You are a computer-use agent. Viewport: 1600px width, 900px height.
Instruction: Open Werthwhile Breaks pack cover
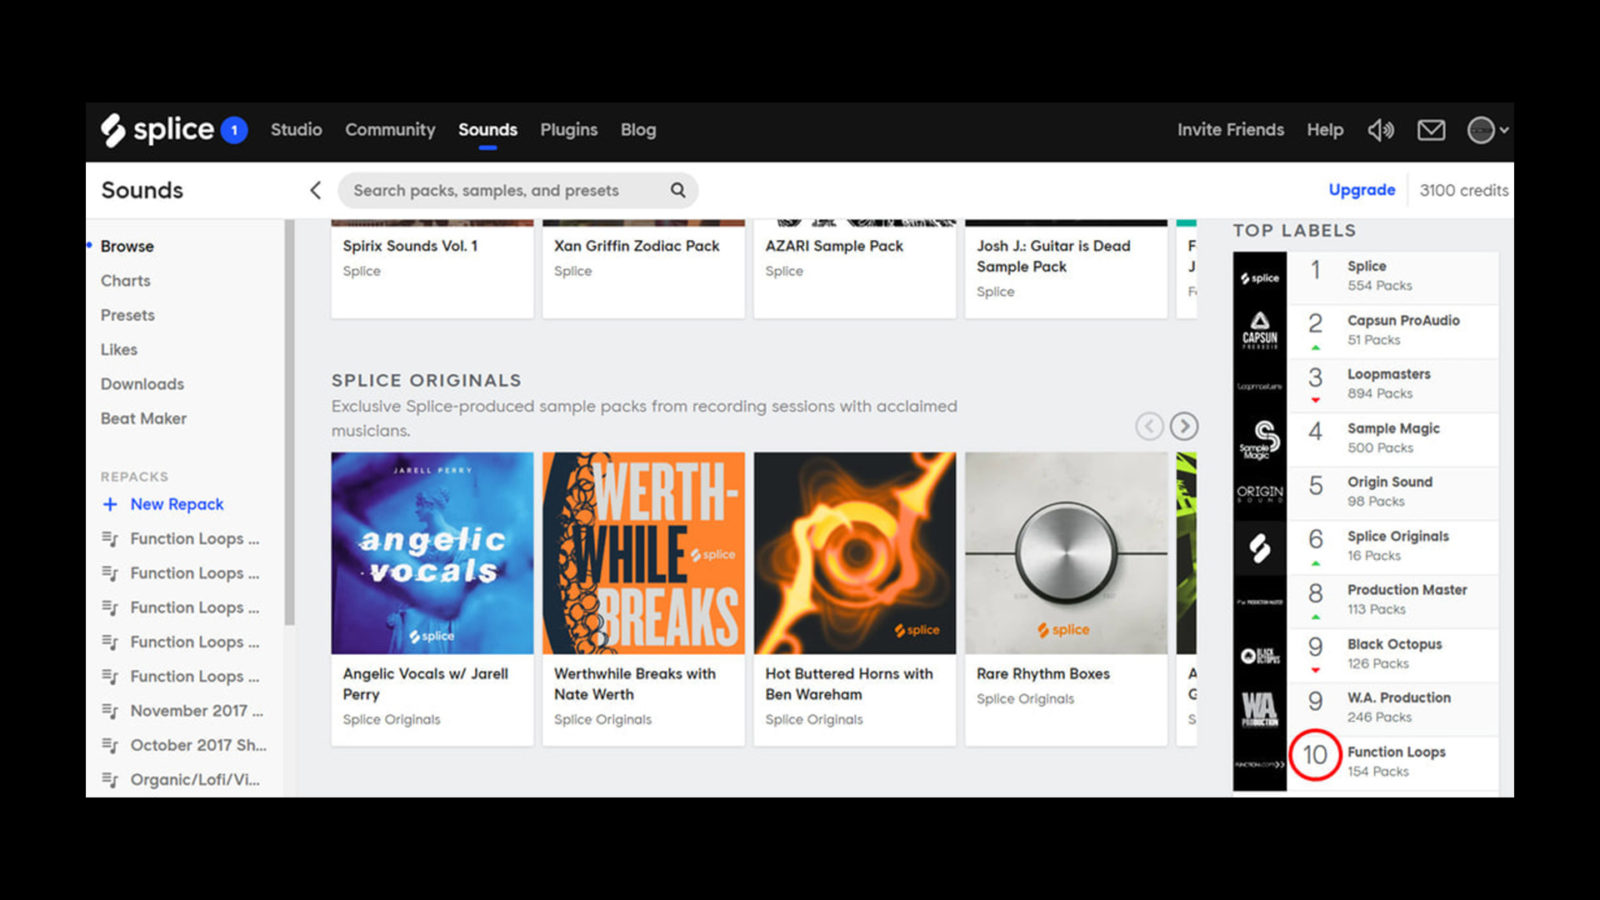(x=644, y=553)
